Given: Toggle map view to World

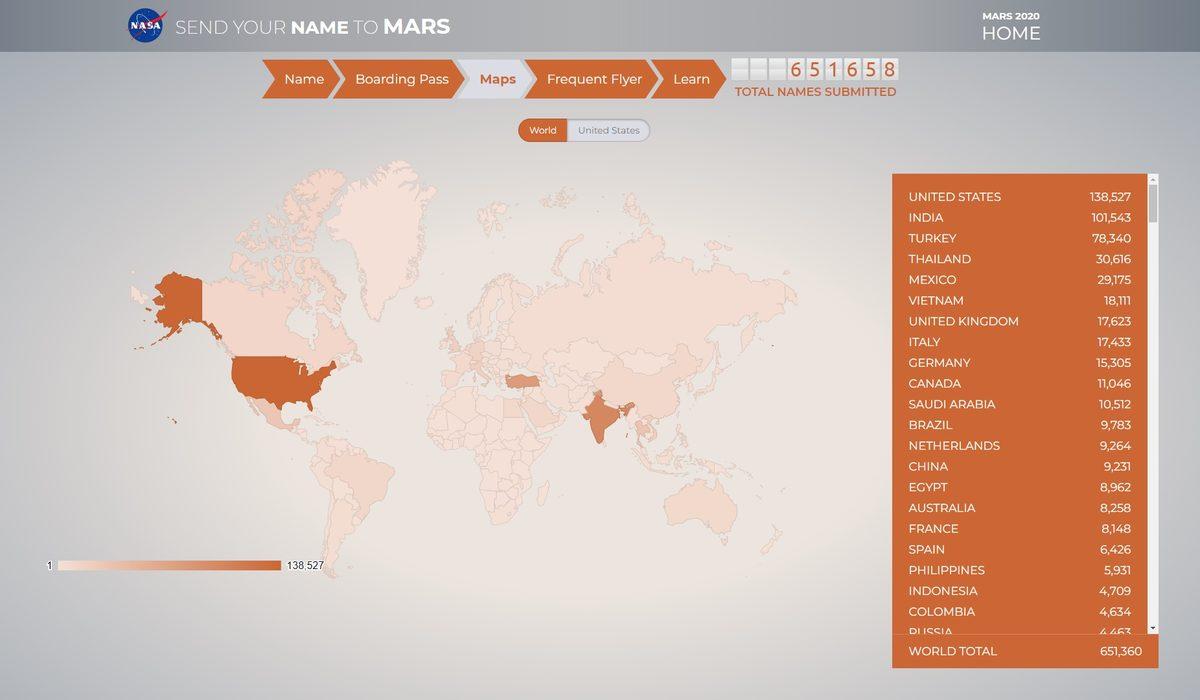Looking at the screenshot, I should pyautogui.click(x=543, y=130).
